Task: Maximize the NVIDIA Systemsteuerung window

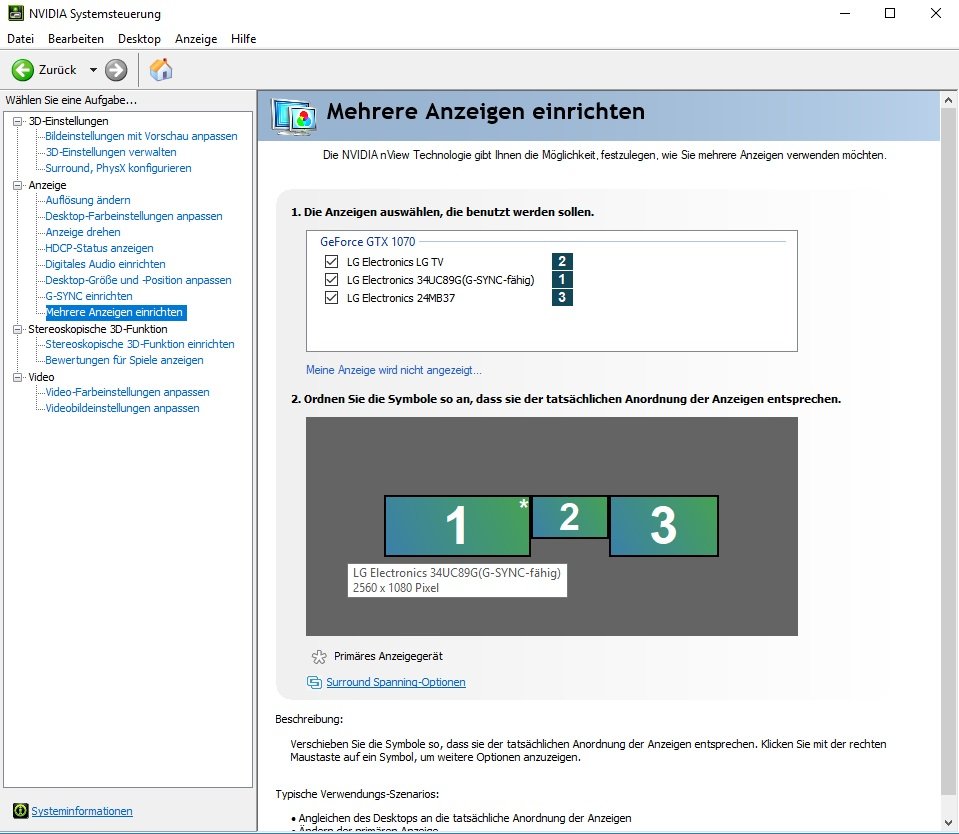Action: pos(890,13)
